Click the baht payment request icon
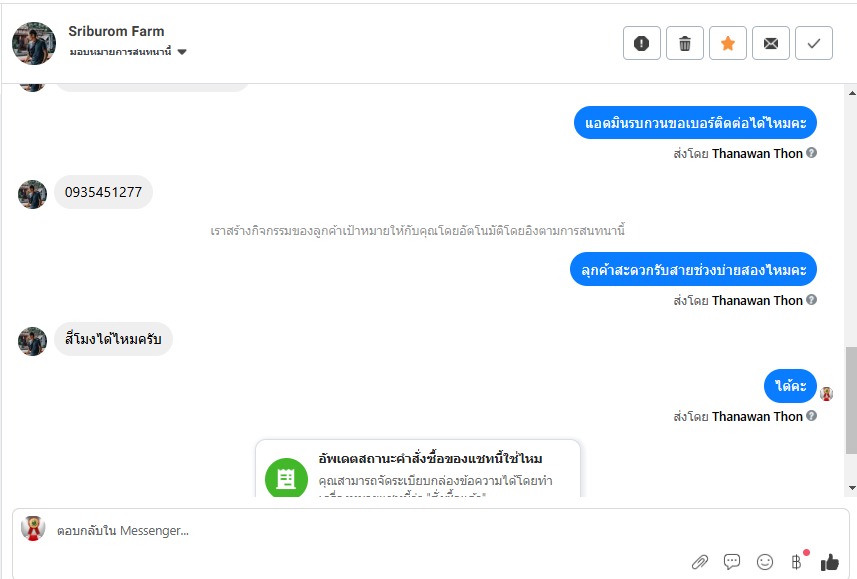 797,562
